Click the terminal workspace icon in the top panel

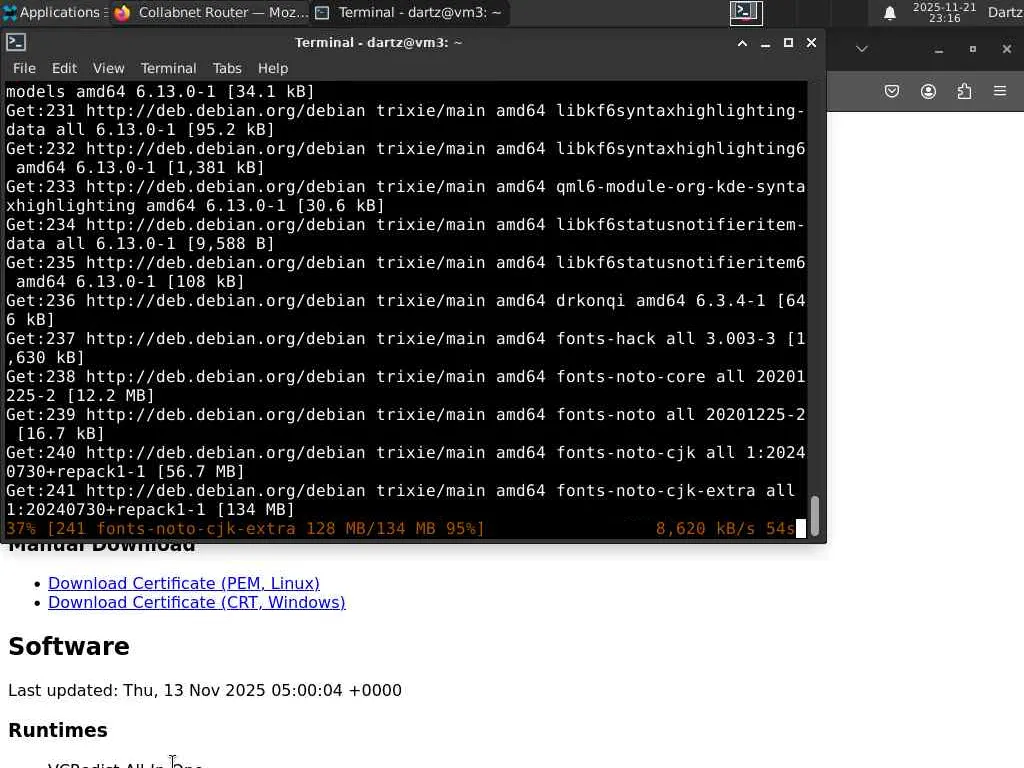click(x=746, y=12)
